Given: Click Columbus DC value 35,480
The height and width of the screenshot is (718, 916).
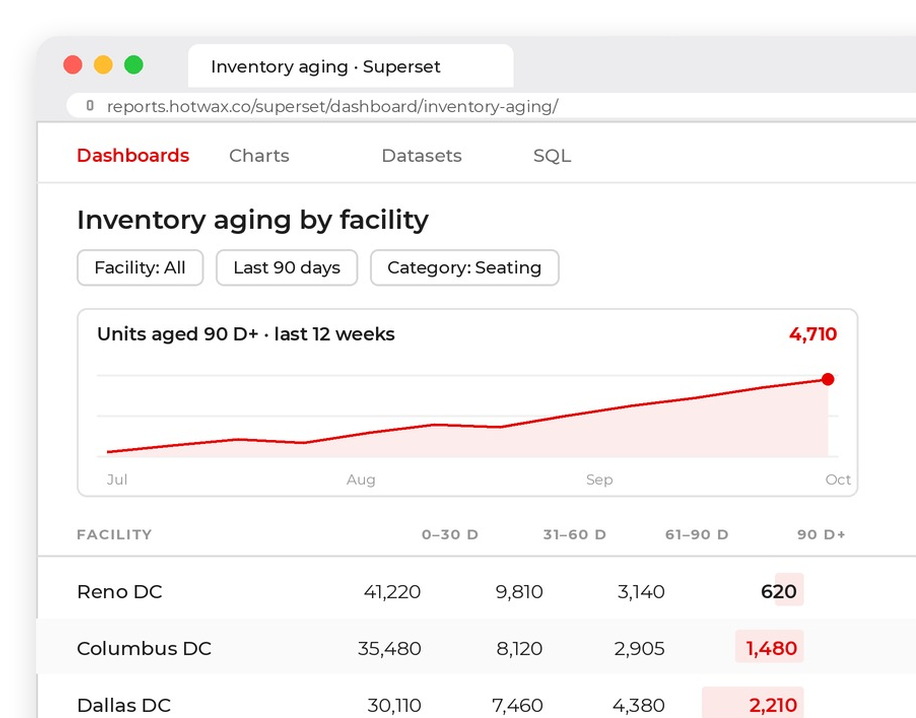Looking at the screenshot, I should 389,648.
